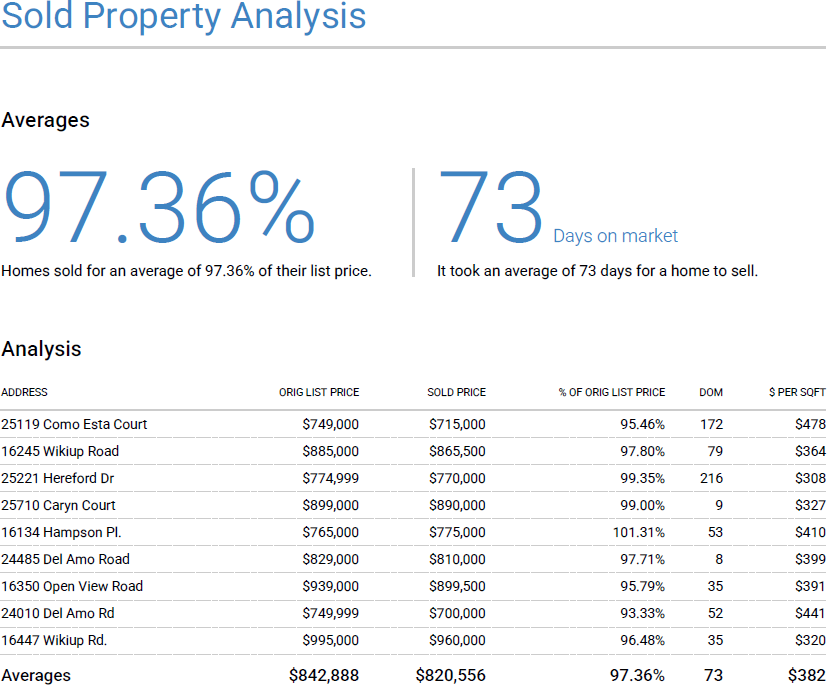Click address "24010 Del Amo Rd"
833x685 pixels.
point(58,613)
